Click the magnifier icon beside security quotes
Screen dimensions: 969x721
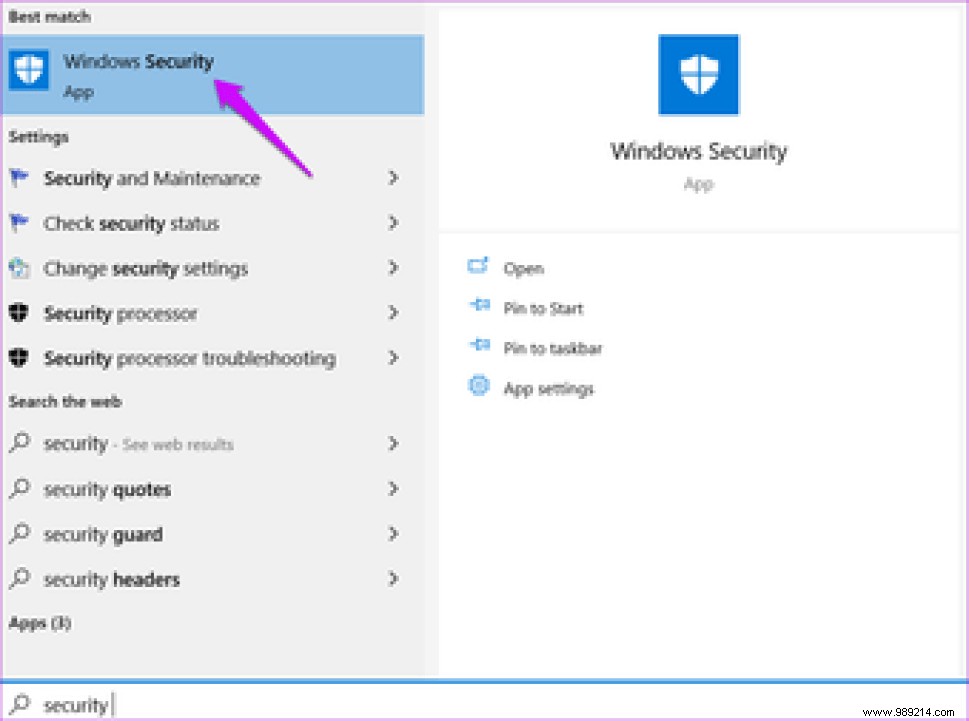(20, 489)
